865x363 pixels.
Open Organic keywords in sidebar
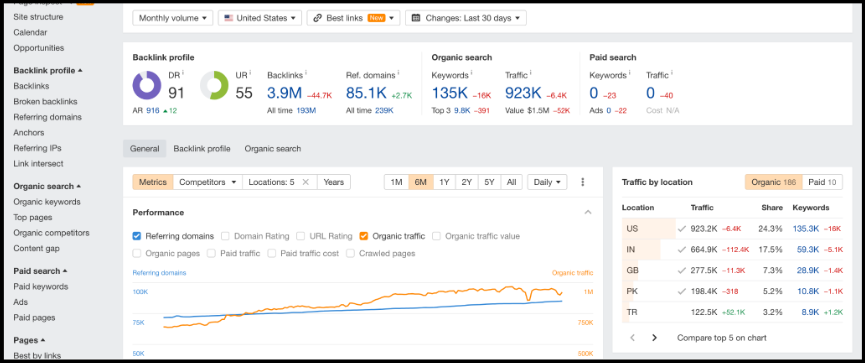pos(47,202)
